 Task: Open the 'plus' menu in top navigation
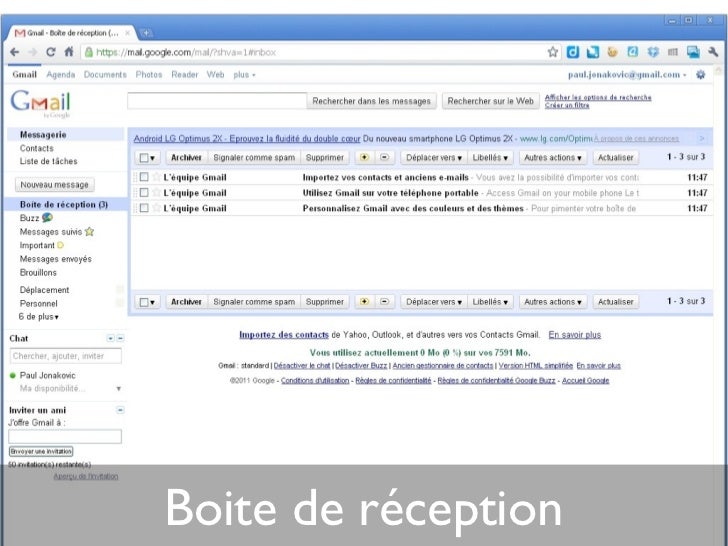[244, 75]
